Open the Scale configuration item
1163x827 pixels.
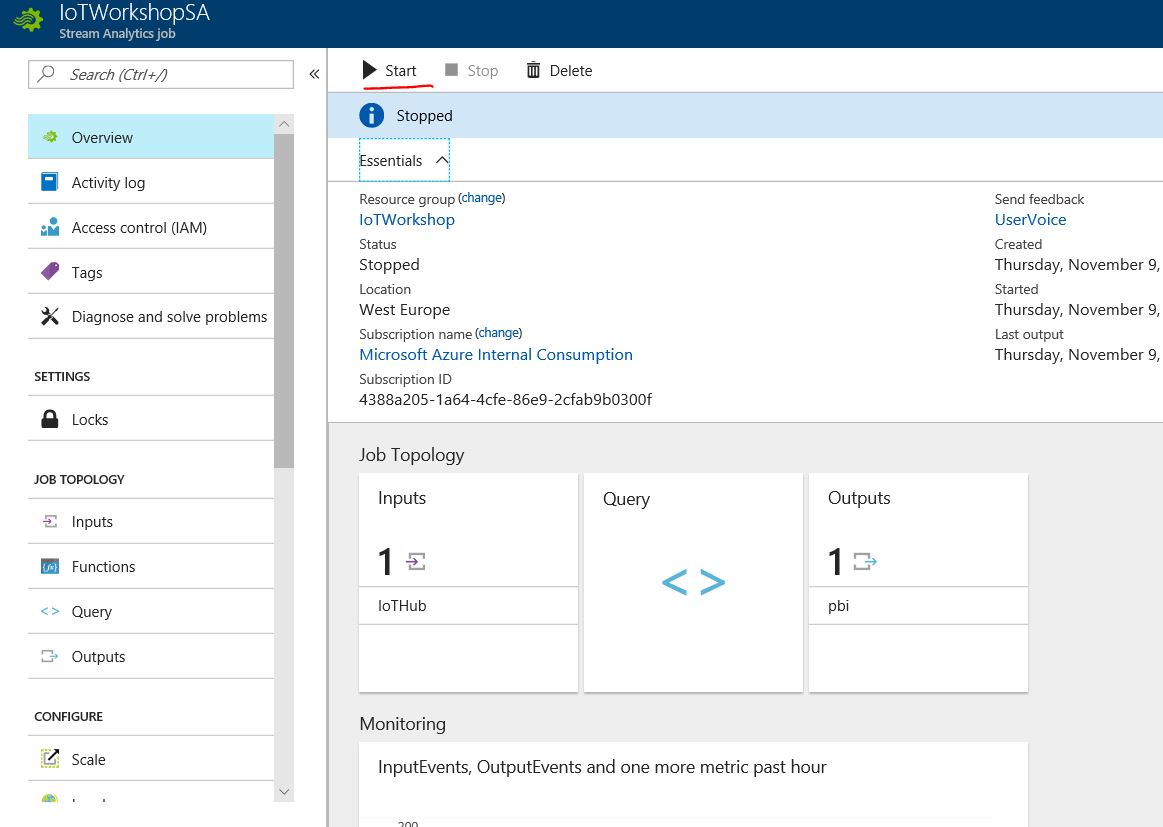click(151, 760)
